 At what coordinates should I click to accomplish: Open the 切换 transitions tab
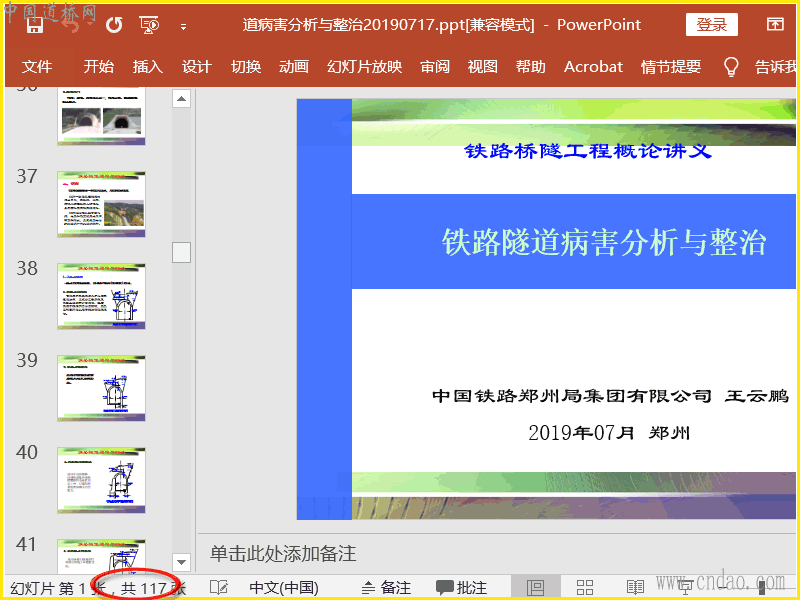(x=246, y=66)
